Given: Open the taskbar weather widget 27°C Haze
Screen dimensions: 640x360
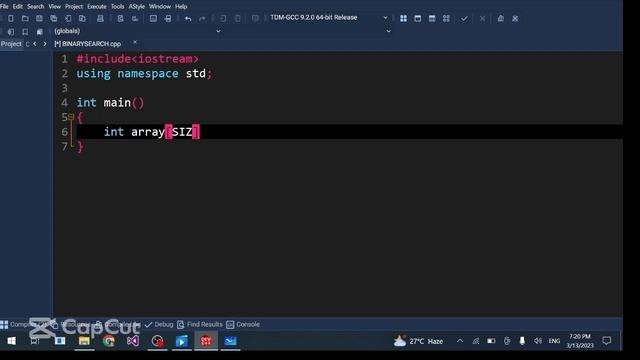Looking at the screenshot, I should [x=418, y=341].
